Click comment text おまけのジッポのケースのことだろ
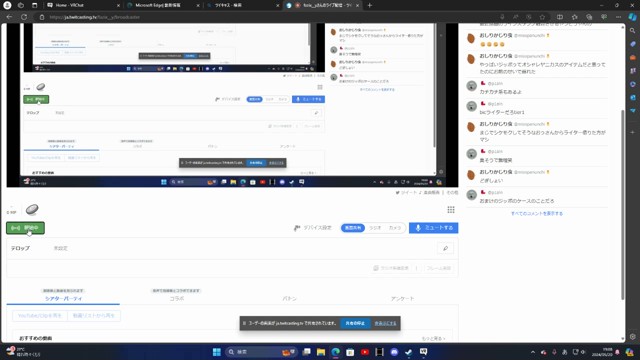 pyautogui.click(x=517, y=201)
